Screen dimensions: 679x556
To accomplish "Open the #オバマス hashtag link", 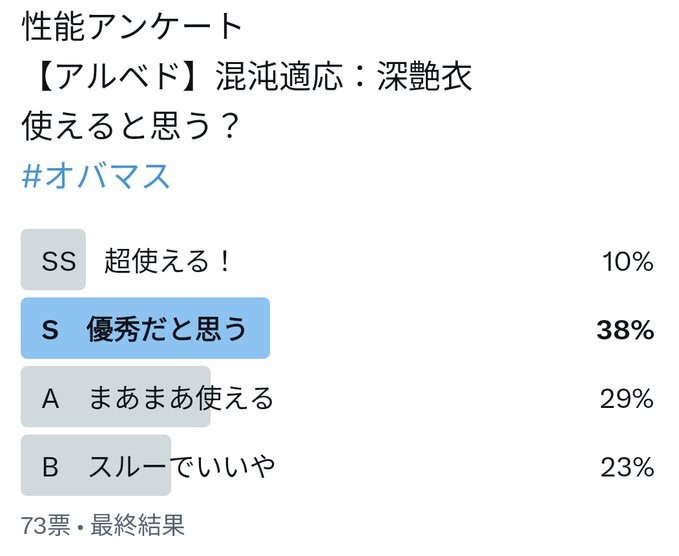I will tap(96, 176).
